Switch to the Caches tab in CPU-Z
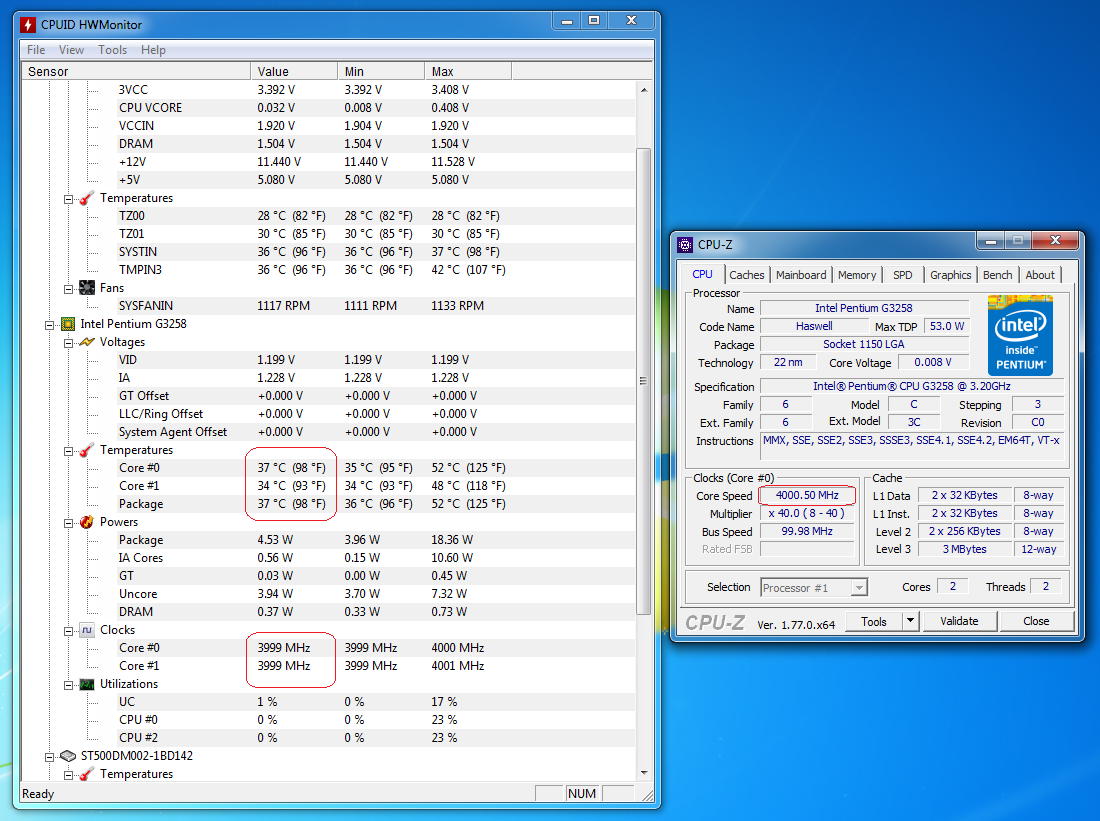This screenshot has height=821, width=1100. [746, 275]
